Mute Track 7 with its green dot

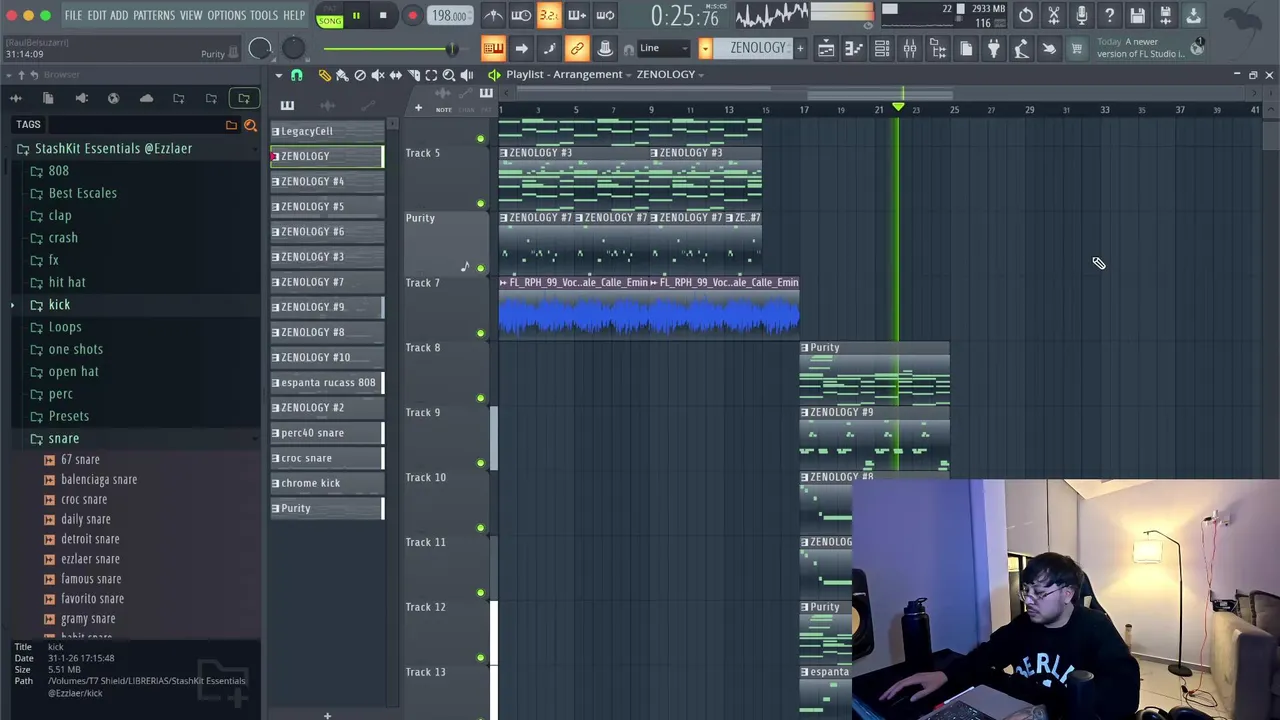click(x=480, y=333)
